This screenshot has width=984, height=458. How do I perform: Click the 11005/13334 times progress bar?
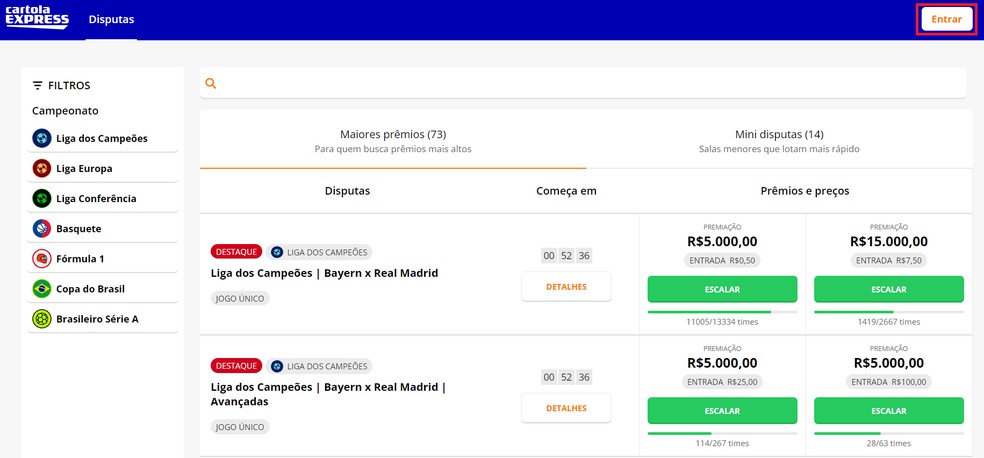(x=722, y=312)
